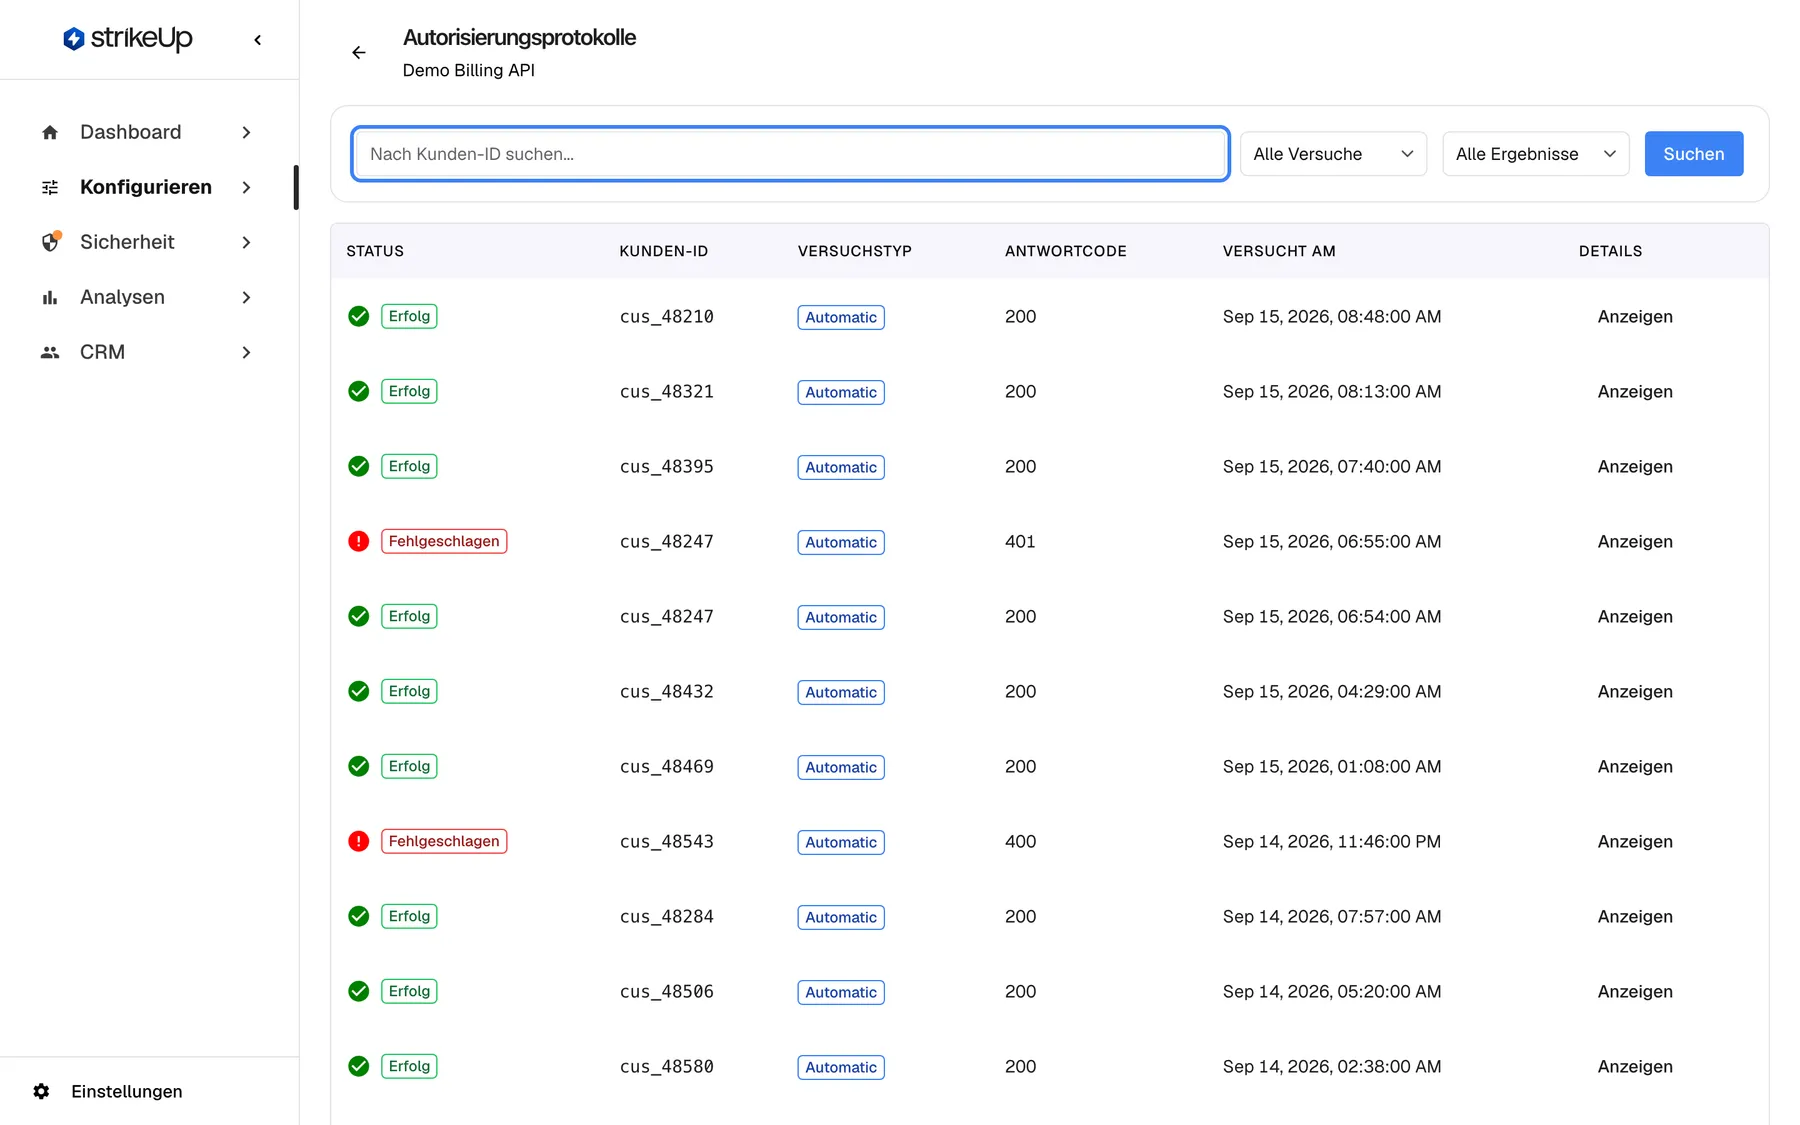Expand the CRM submenu chevron

click(x=246, y=352)
